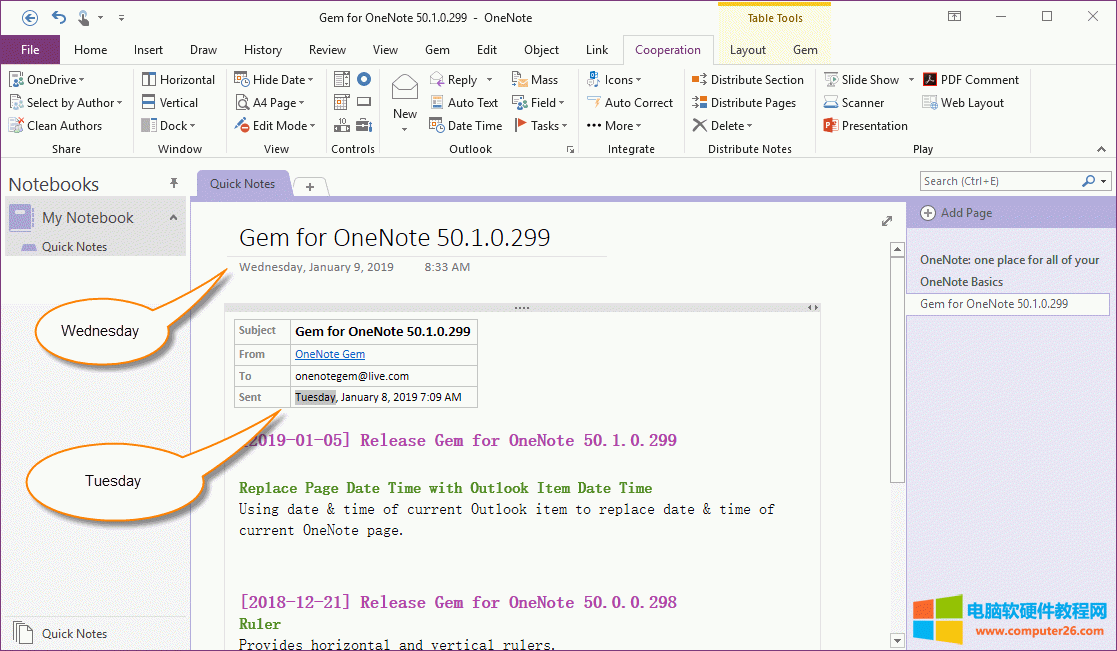Switch to the Cooperation ribbon tab

pos(667,49)
